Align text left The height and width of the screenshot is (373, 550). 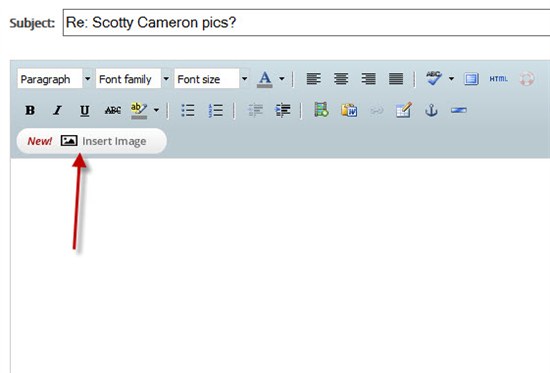(x=314, y=79)
